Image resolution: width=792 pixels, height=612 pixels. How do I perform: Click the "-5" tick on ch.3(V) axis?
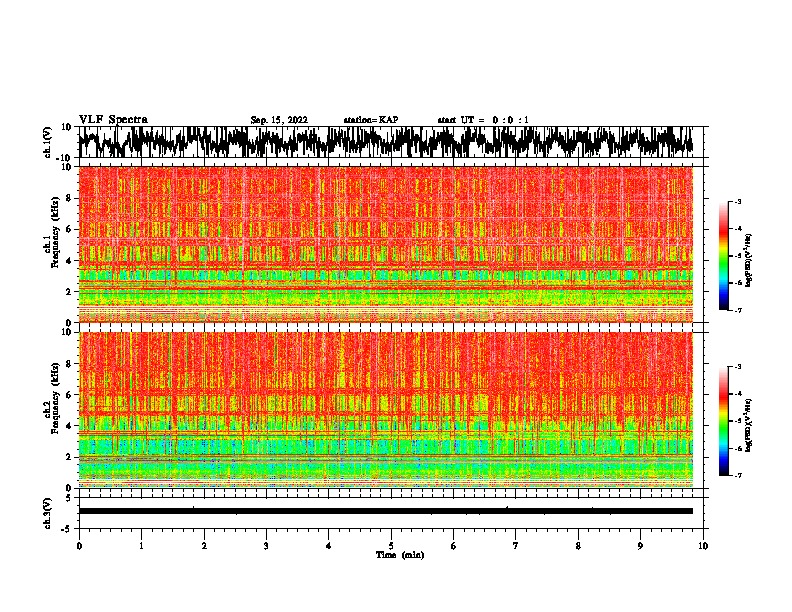point(67,529)
